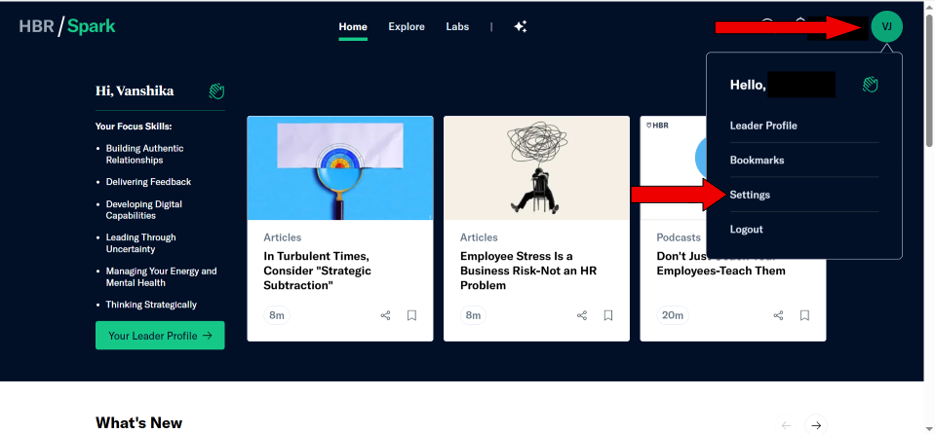Open Employee Stress Is a Business Risk article
Viewport: 936px width, 444px height.
point(518,270)
